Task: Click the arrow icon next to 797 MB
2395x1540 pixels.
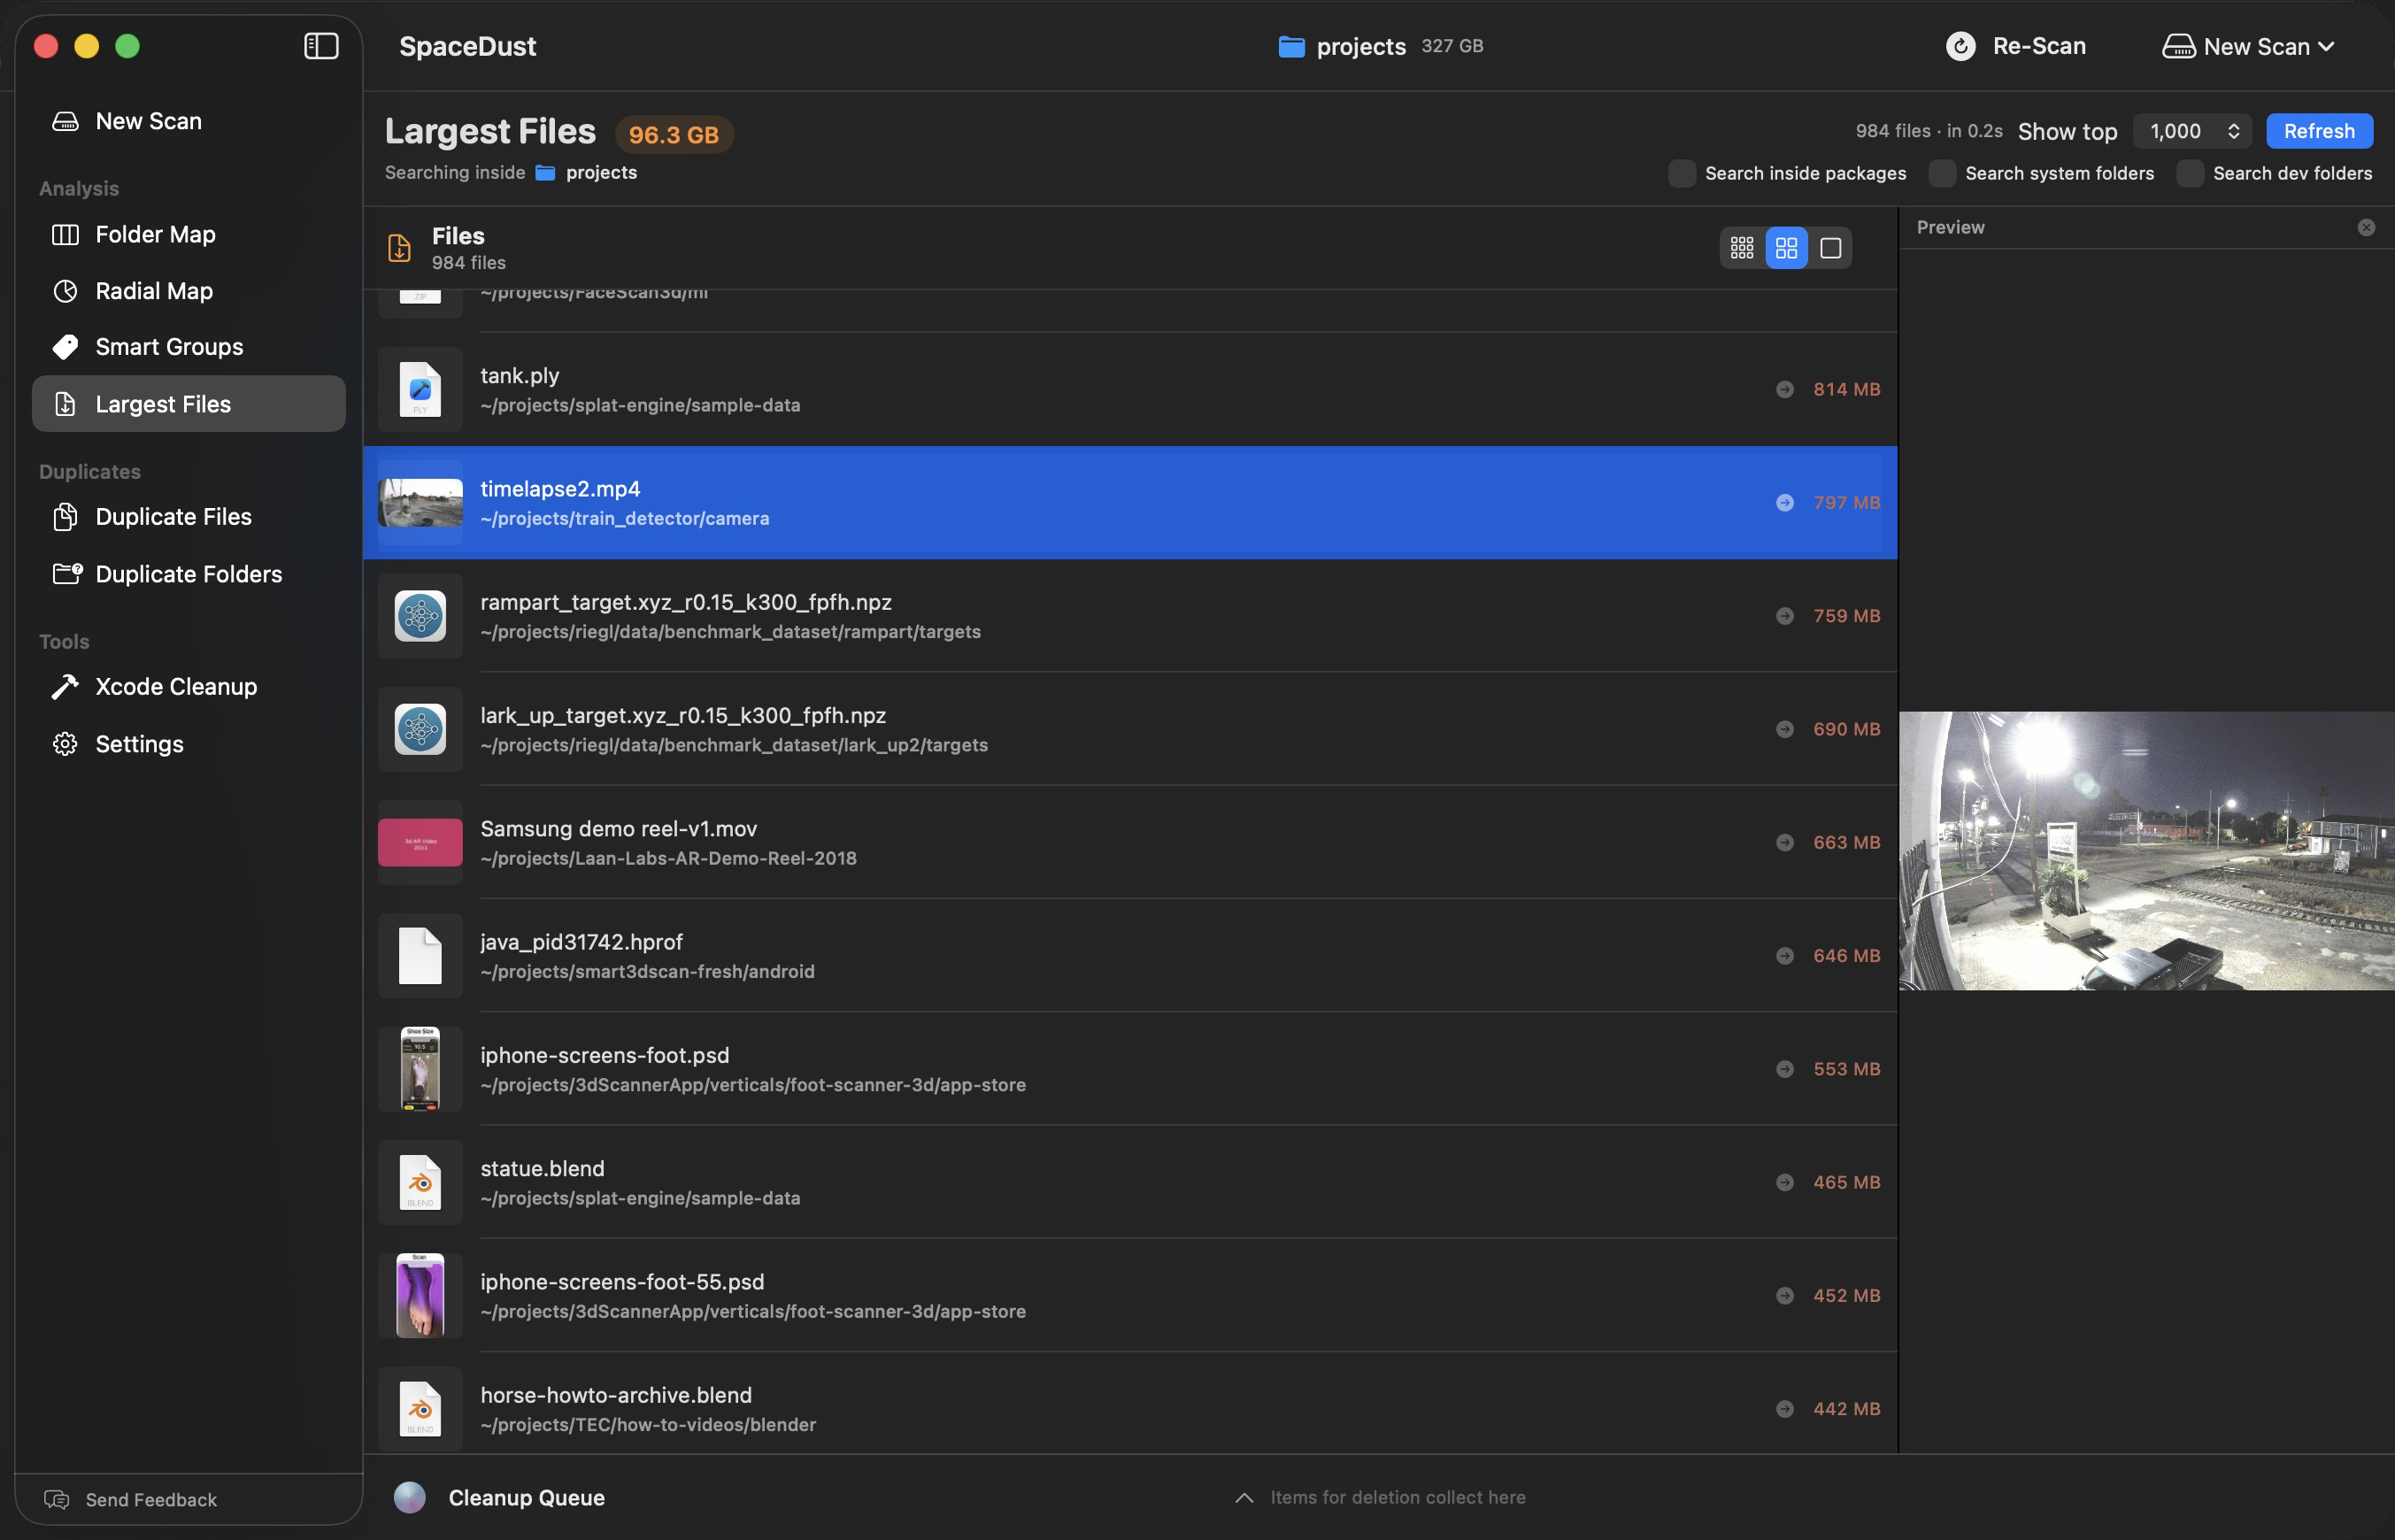Action: [1785, 502]
